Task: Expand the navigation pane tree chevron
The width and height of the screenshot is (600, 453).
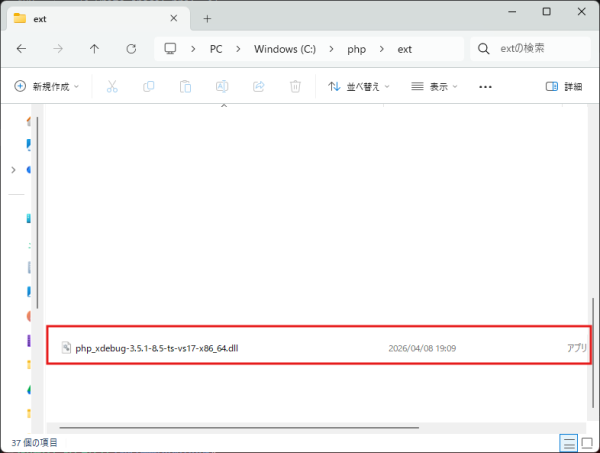Action: [13, 170]
